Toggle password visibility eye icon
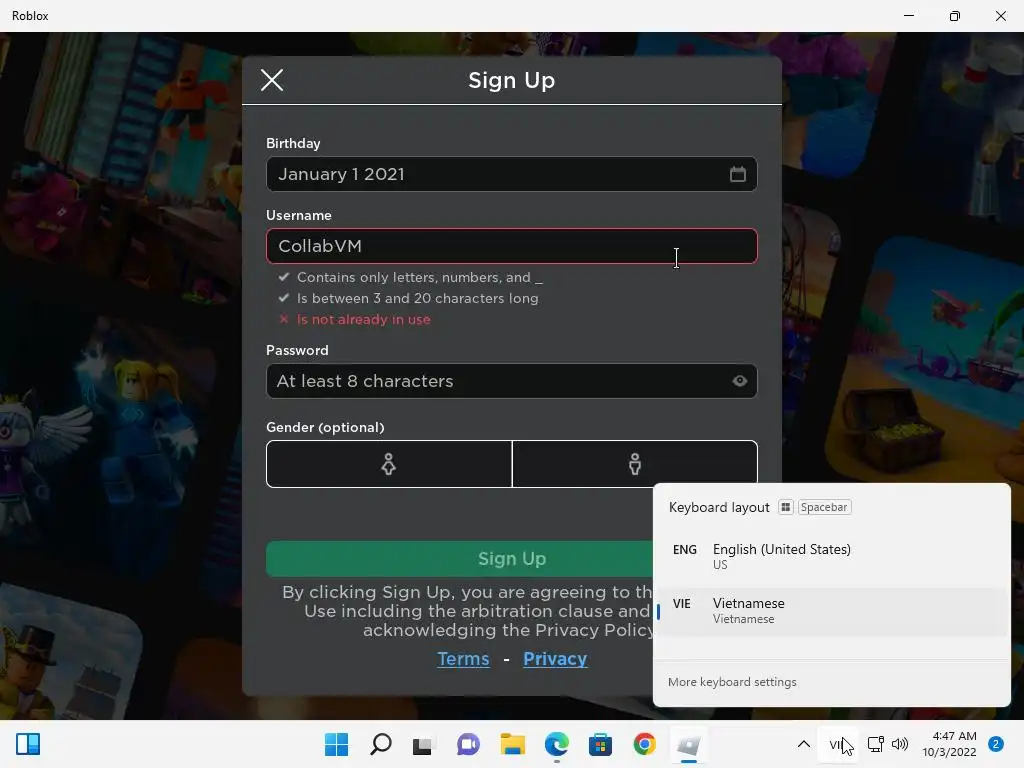1024x768 pixels. coord(739,381)
